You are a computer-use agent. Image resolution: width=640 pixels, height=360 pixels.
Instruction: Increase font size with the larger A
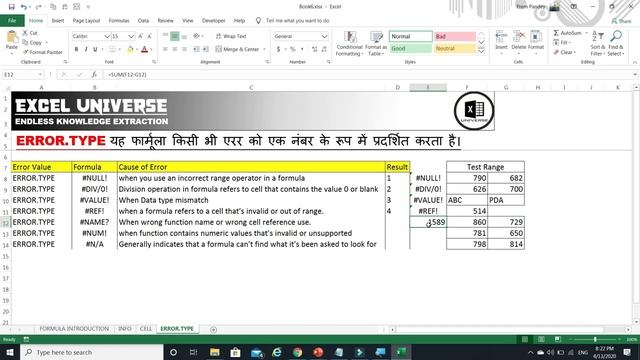(140, 36)
